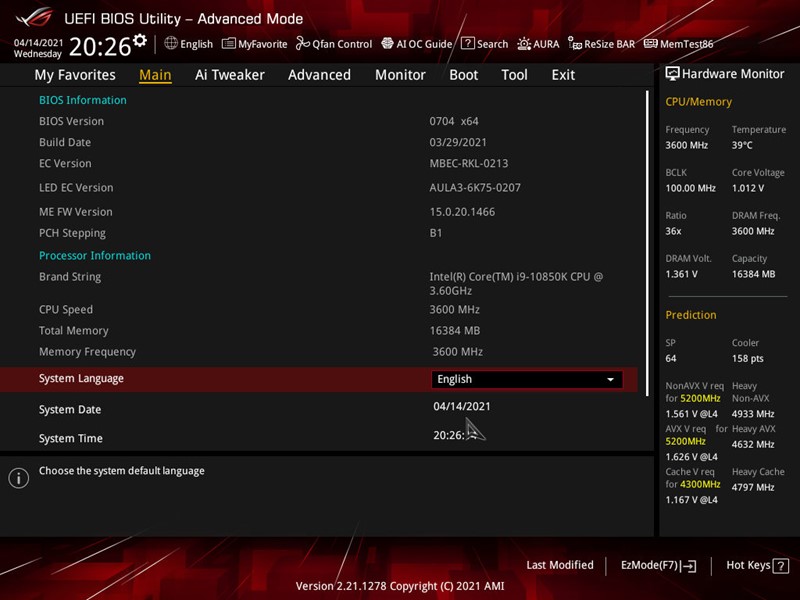Click the info icon in help area

tap(18, 478)
